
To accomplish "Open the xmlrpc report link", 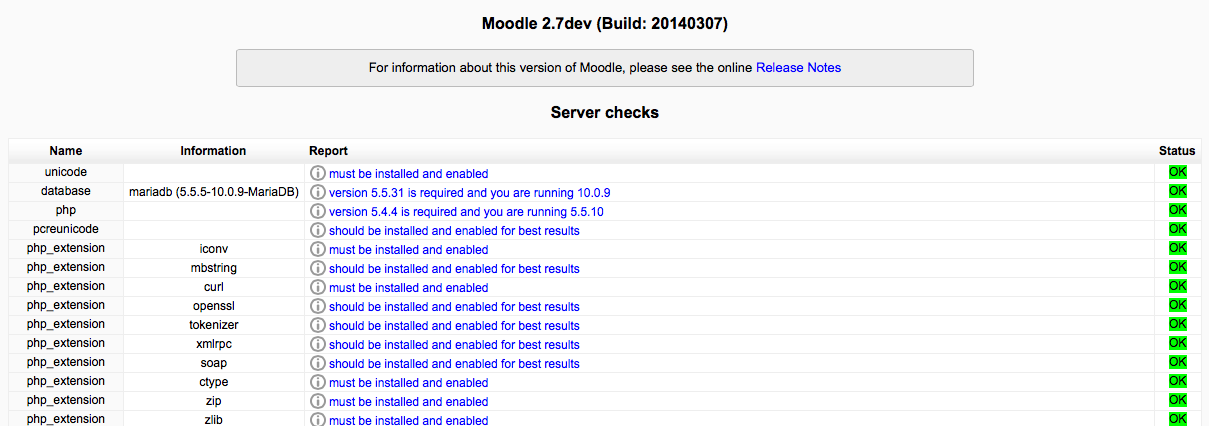I will (454, 345).
